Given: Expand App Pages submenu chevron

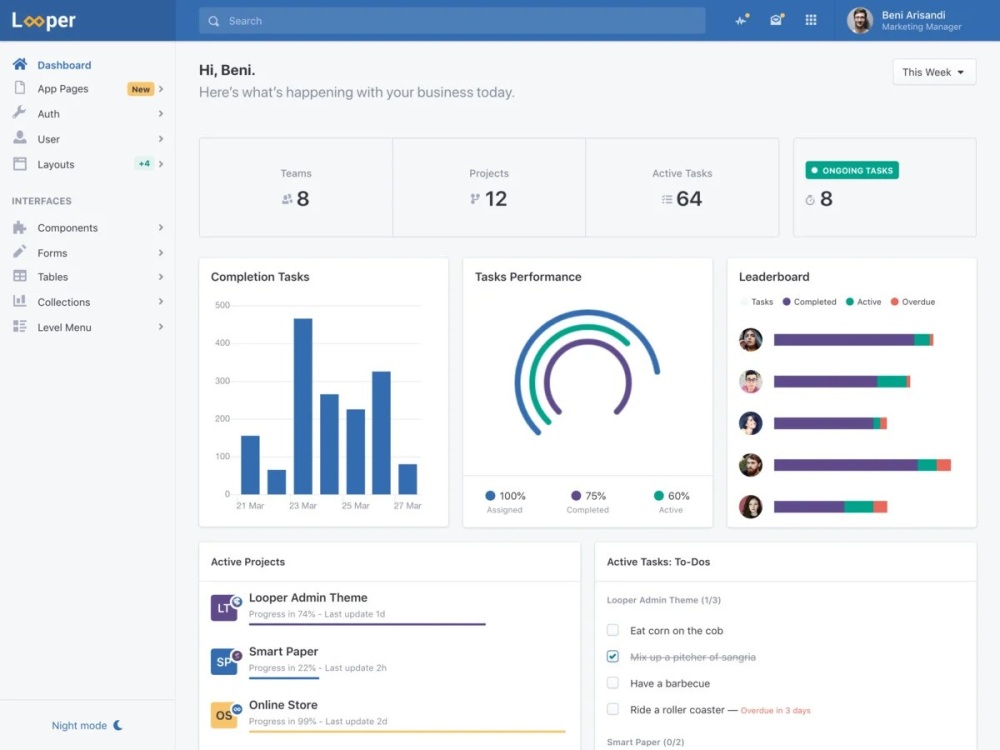Looking at the screenshot, I should [161, 89].
